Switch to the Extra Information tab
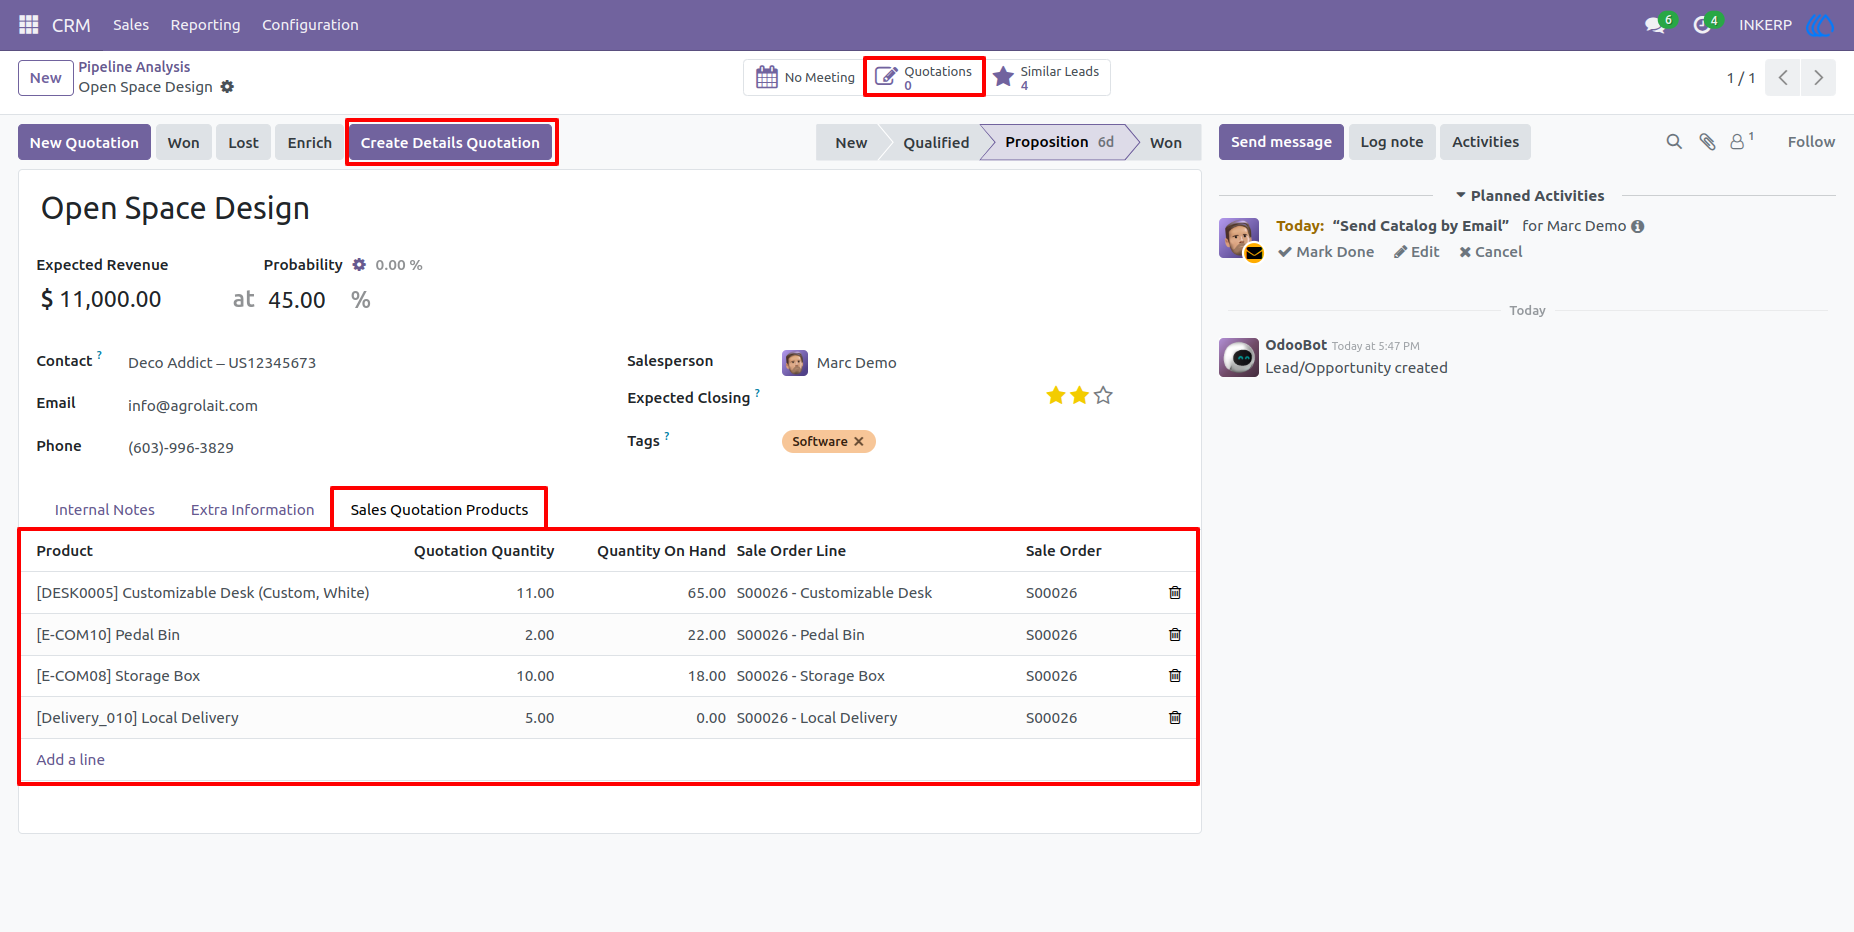 click(x=252, y=510)
